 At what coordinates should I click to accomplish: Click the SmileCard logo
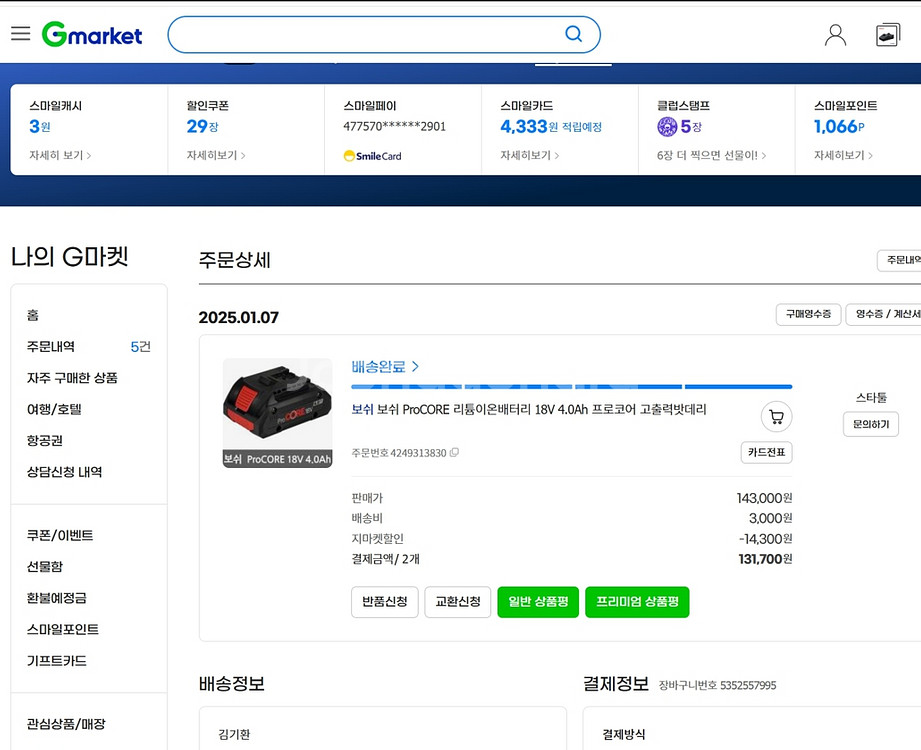pos(372,156)
